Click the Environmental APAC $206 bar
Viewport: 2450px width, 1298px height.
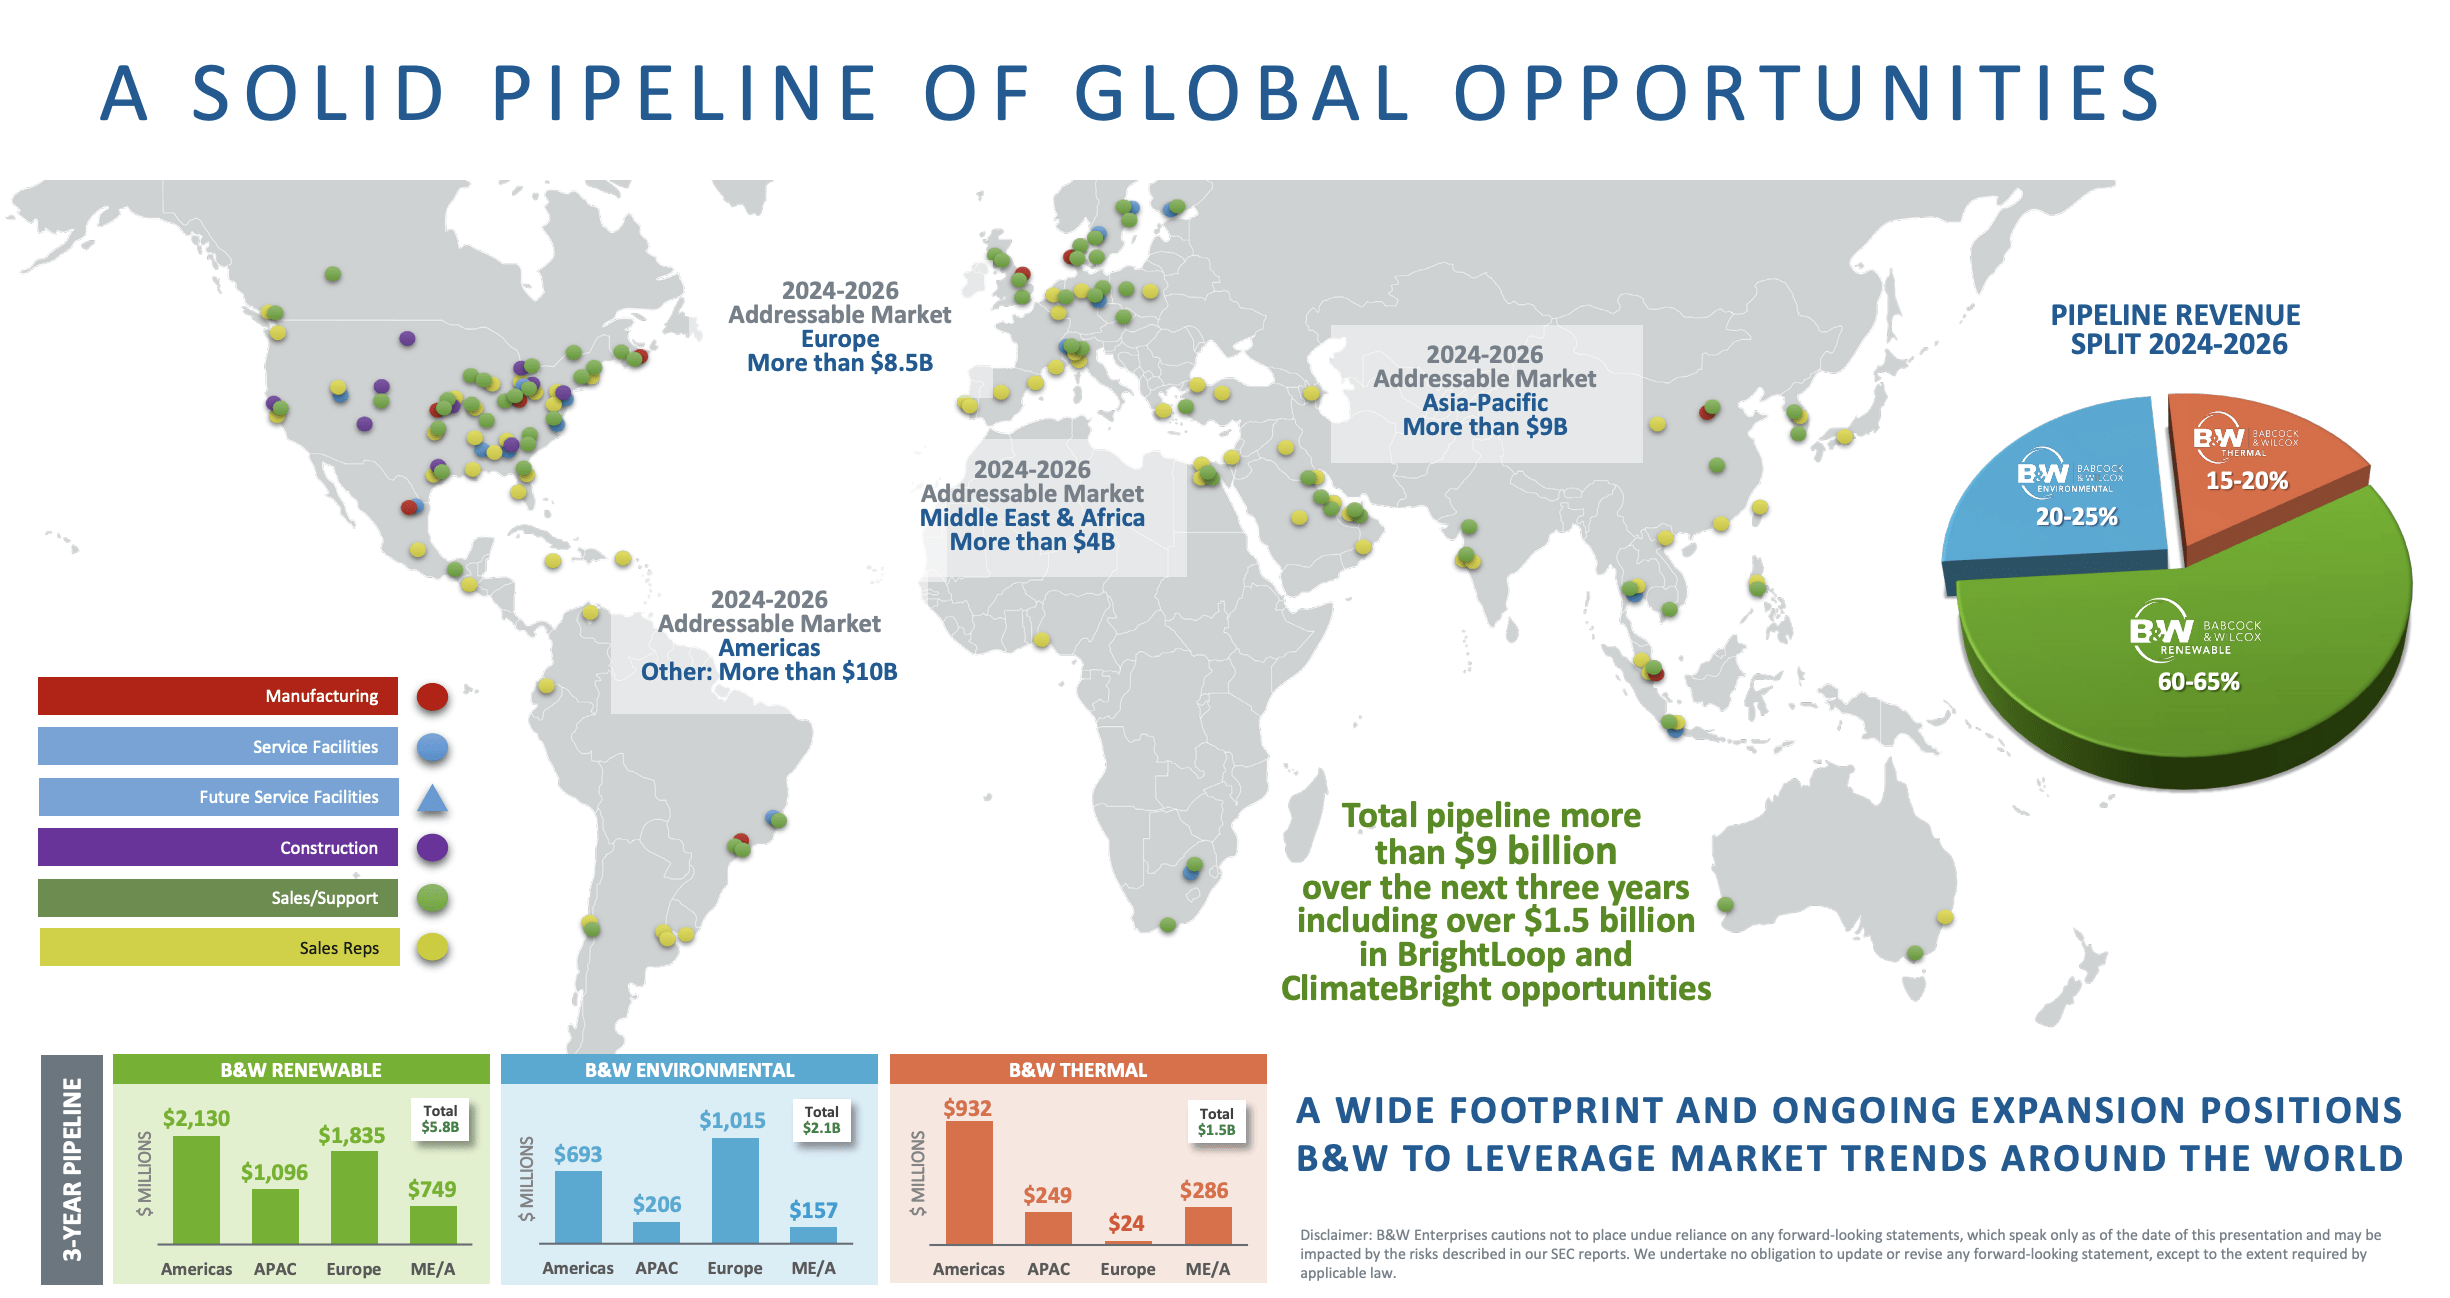[x=656, y=1233]
